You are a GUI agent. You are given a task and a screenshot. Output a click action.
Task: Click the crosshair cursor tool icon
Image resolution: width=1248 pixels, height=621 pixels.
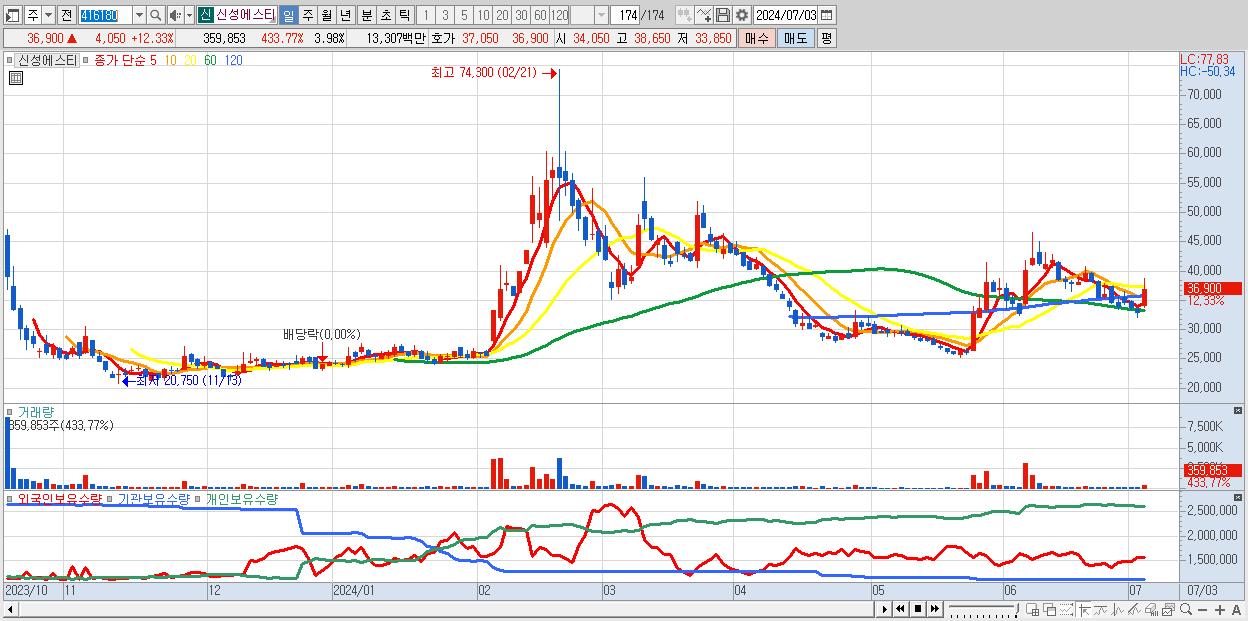(x=1084, y=609)
